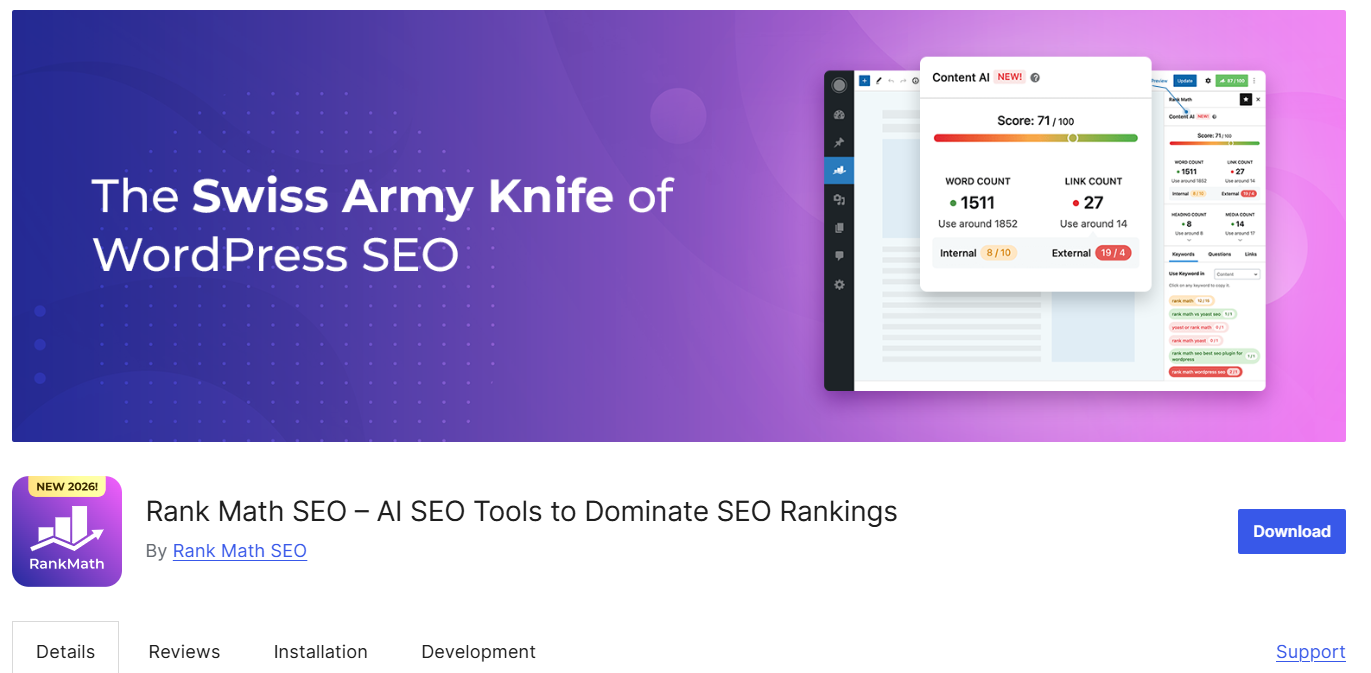Click the Download button
The image size is (1371, 673).
pos(1291,531)
